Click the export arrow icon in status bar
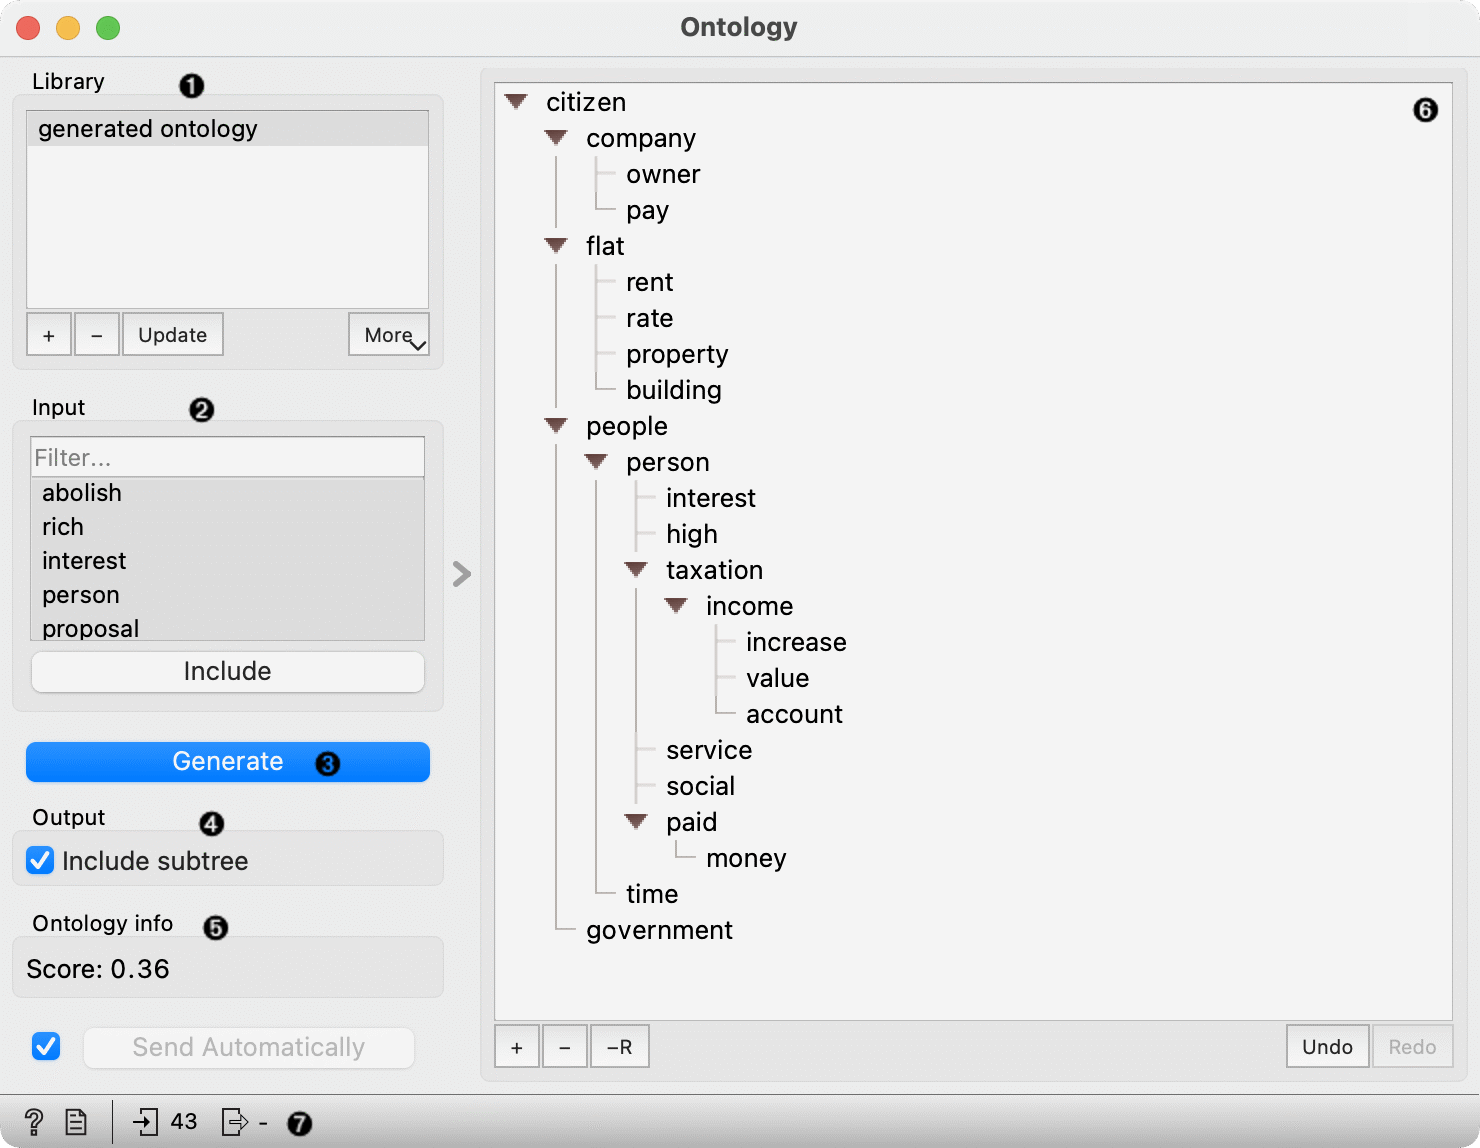 click(237, 1121)
